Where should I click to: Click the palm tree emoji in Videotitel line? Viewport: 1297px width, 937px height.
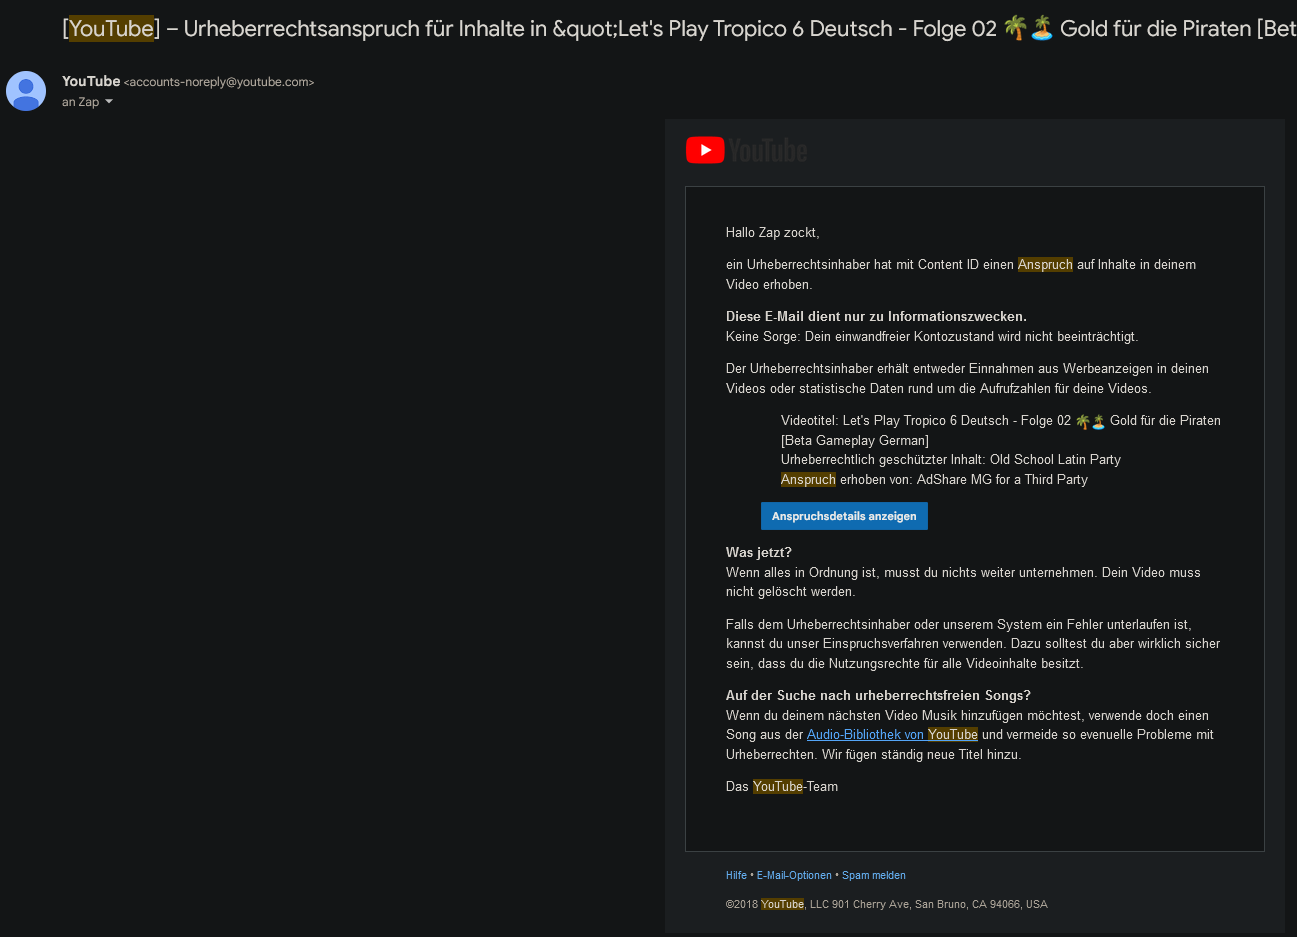coord(1082,422)
